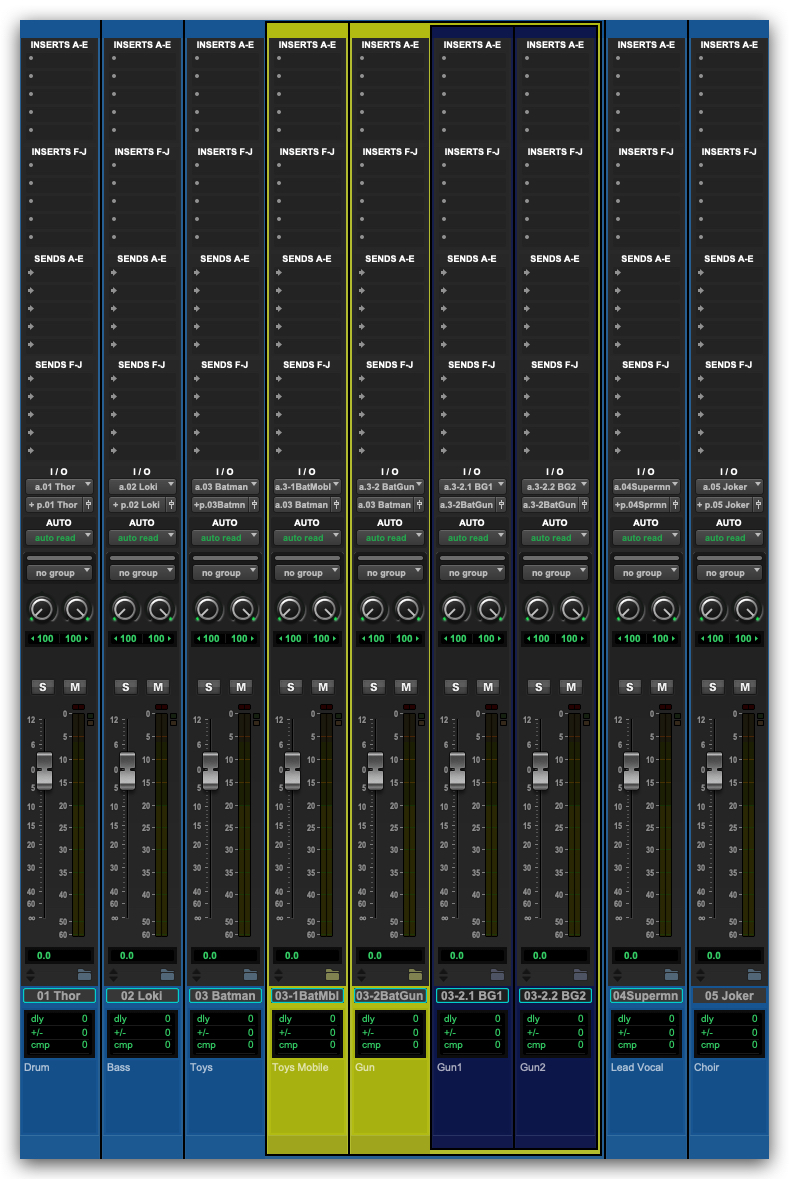This screenshot has height=1179, width=789.
Task: Open the group dropdown on 01 Thor track
Action: (x=59, y=573)
